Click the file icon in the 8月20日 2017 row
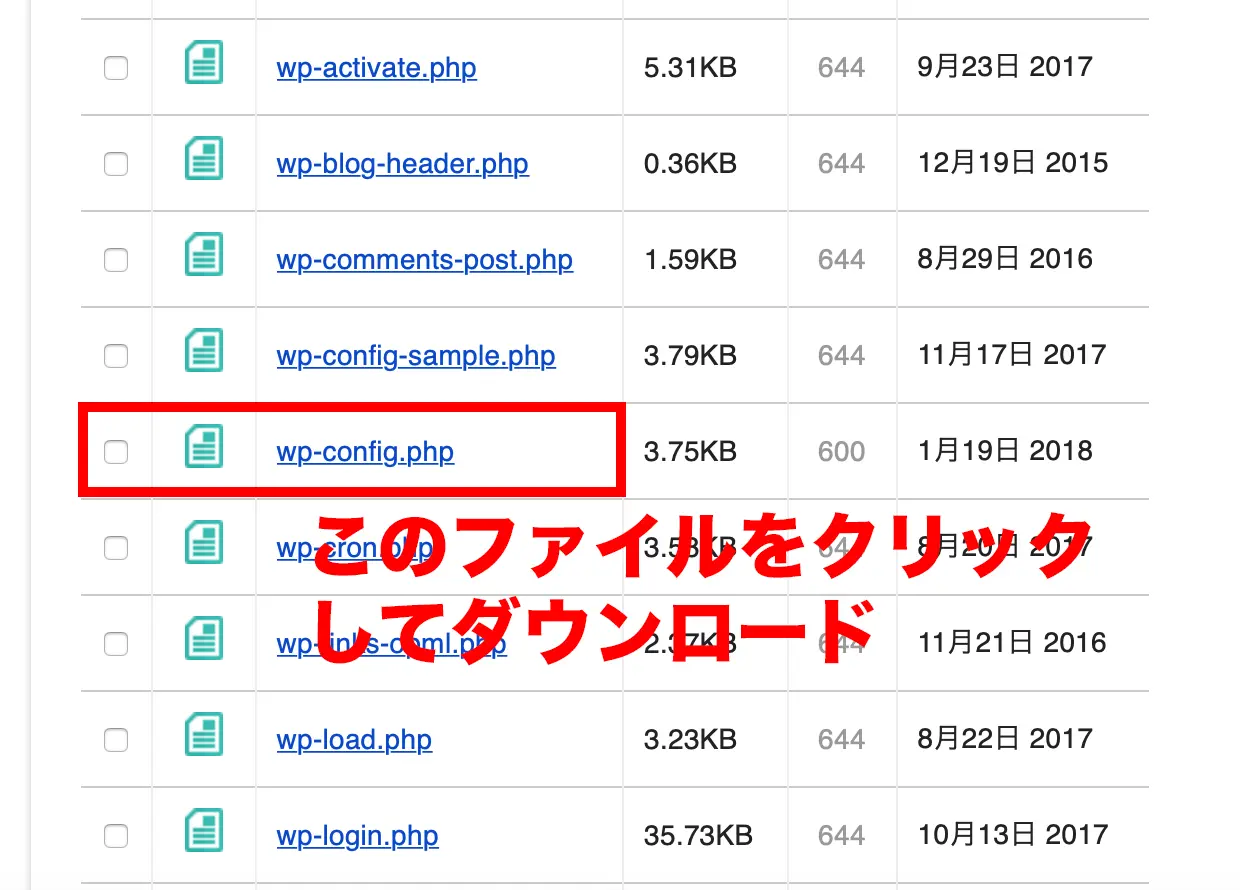This screenshot has width=1240, height=890. [204, 545]
